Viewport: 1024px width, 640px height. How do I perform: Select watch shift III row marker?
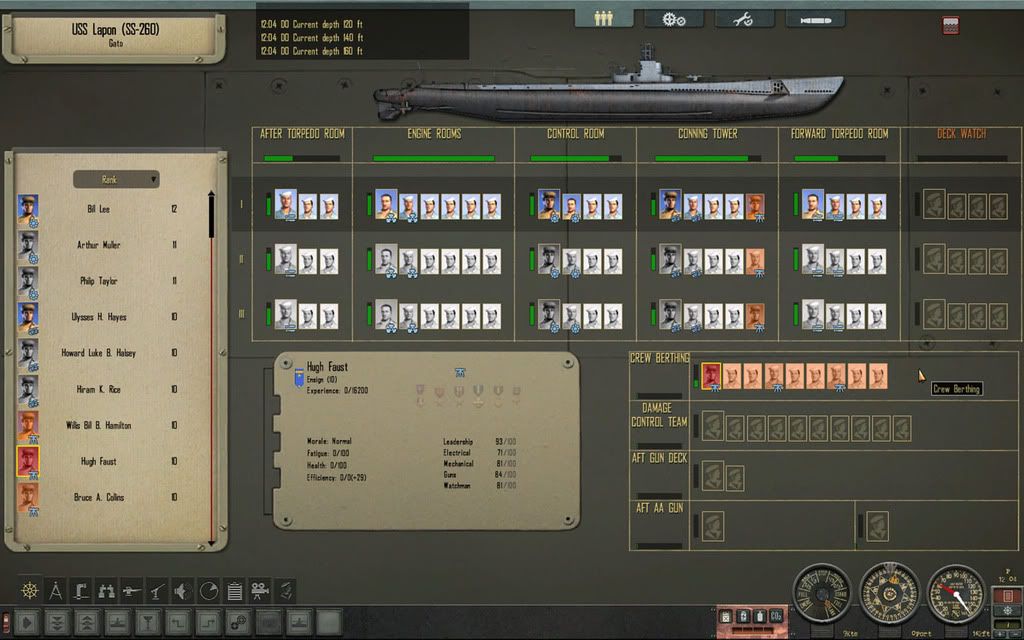[x=241, y=314]
